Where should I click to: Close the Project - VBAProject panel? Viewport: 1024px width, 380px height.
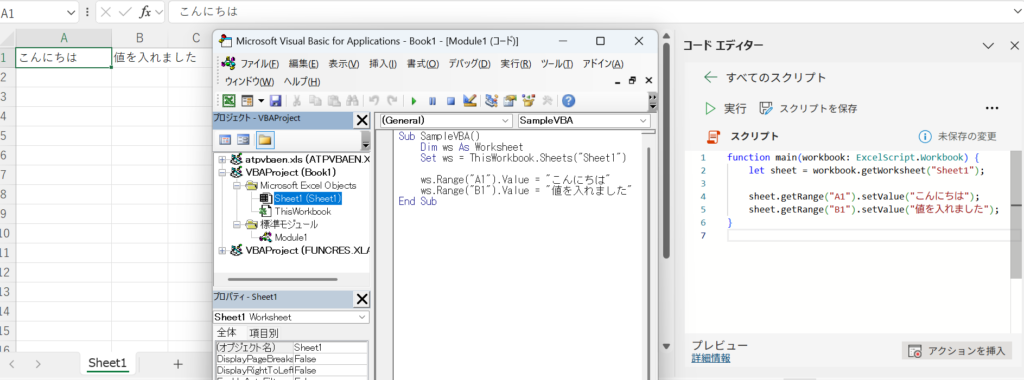[361, 119]
